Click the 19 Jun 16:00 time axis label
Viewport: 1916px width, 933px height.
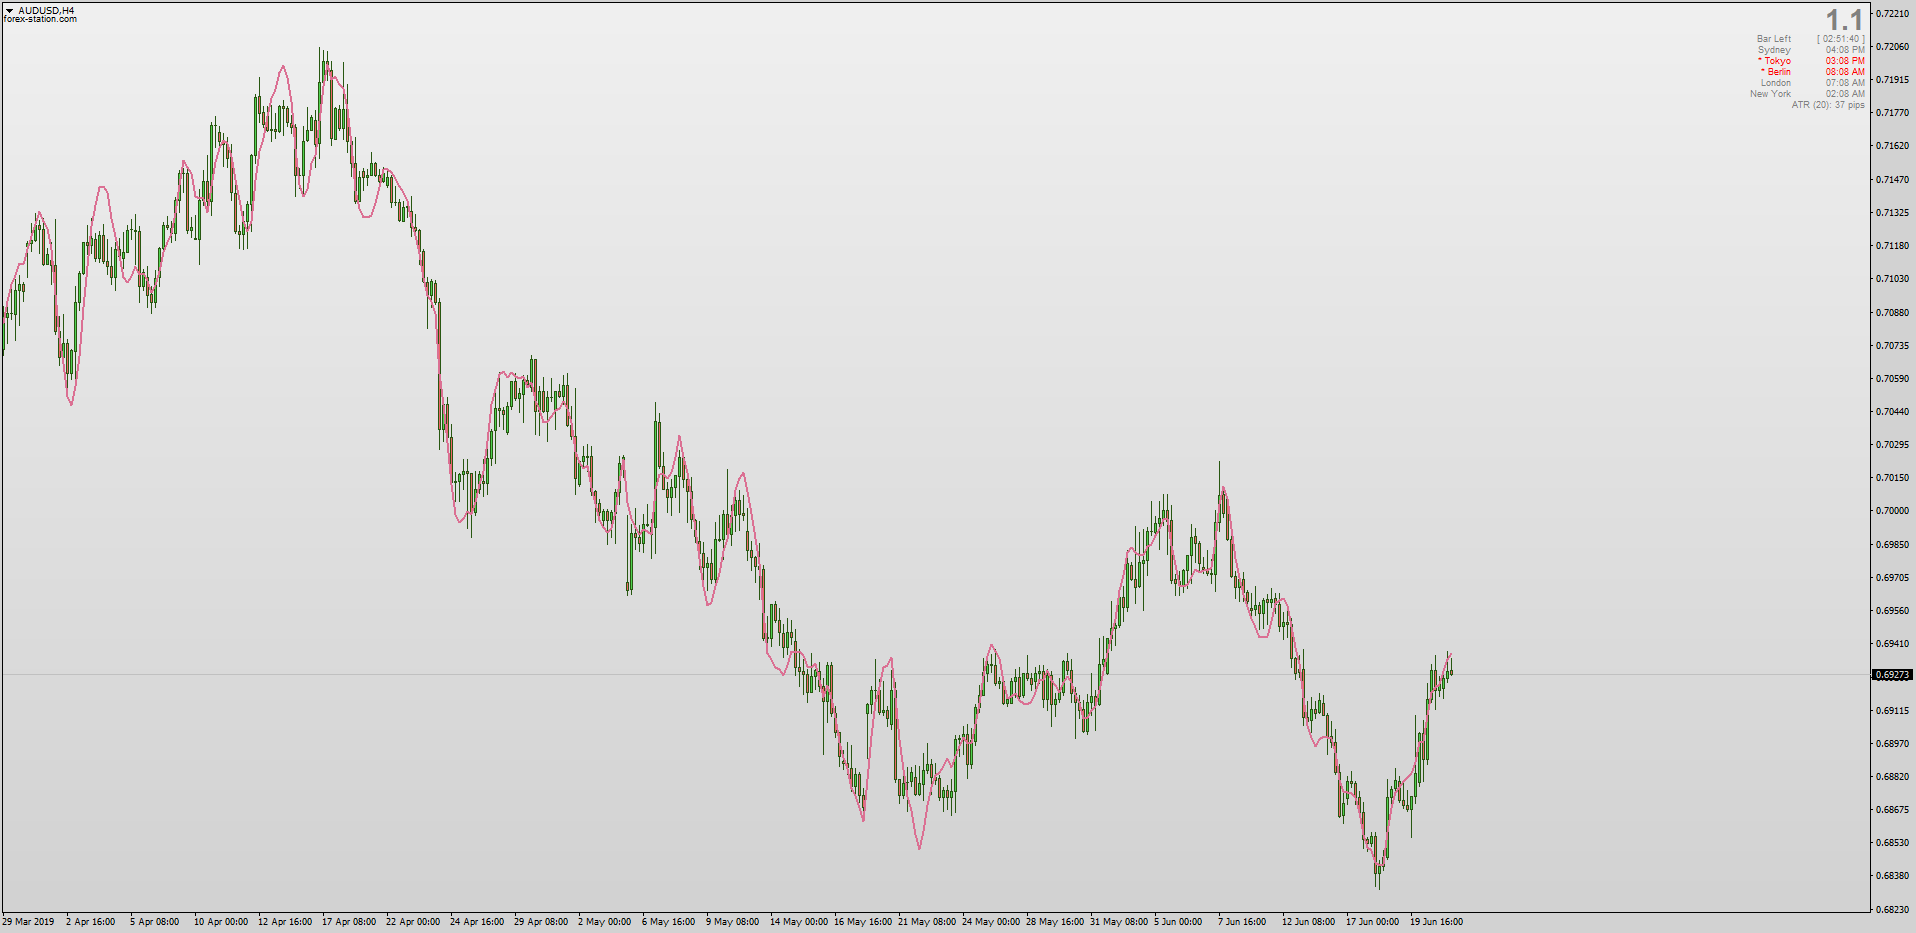1436,922
